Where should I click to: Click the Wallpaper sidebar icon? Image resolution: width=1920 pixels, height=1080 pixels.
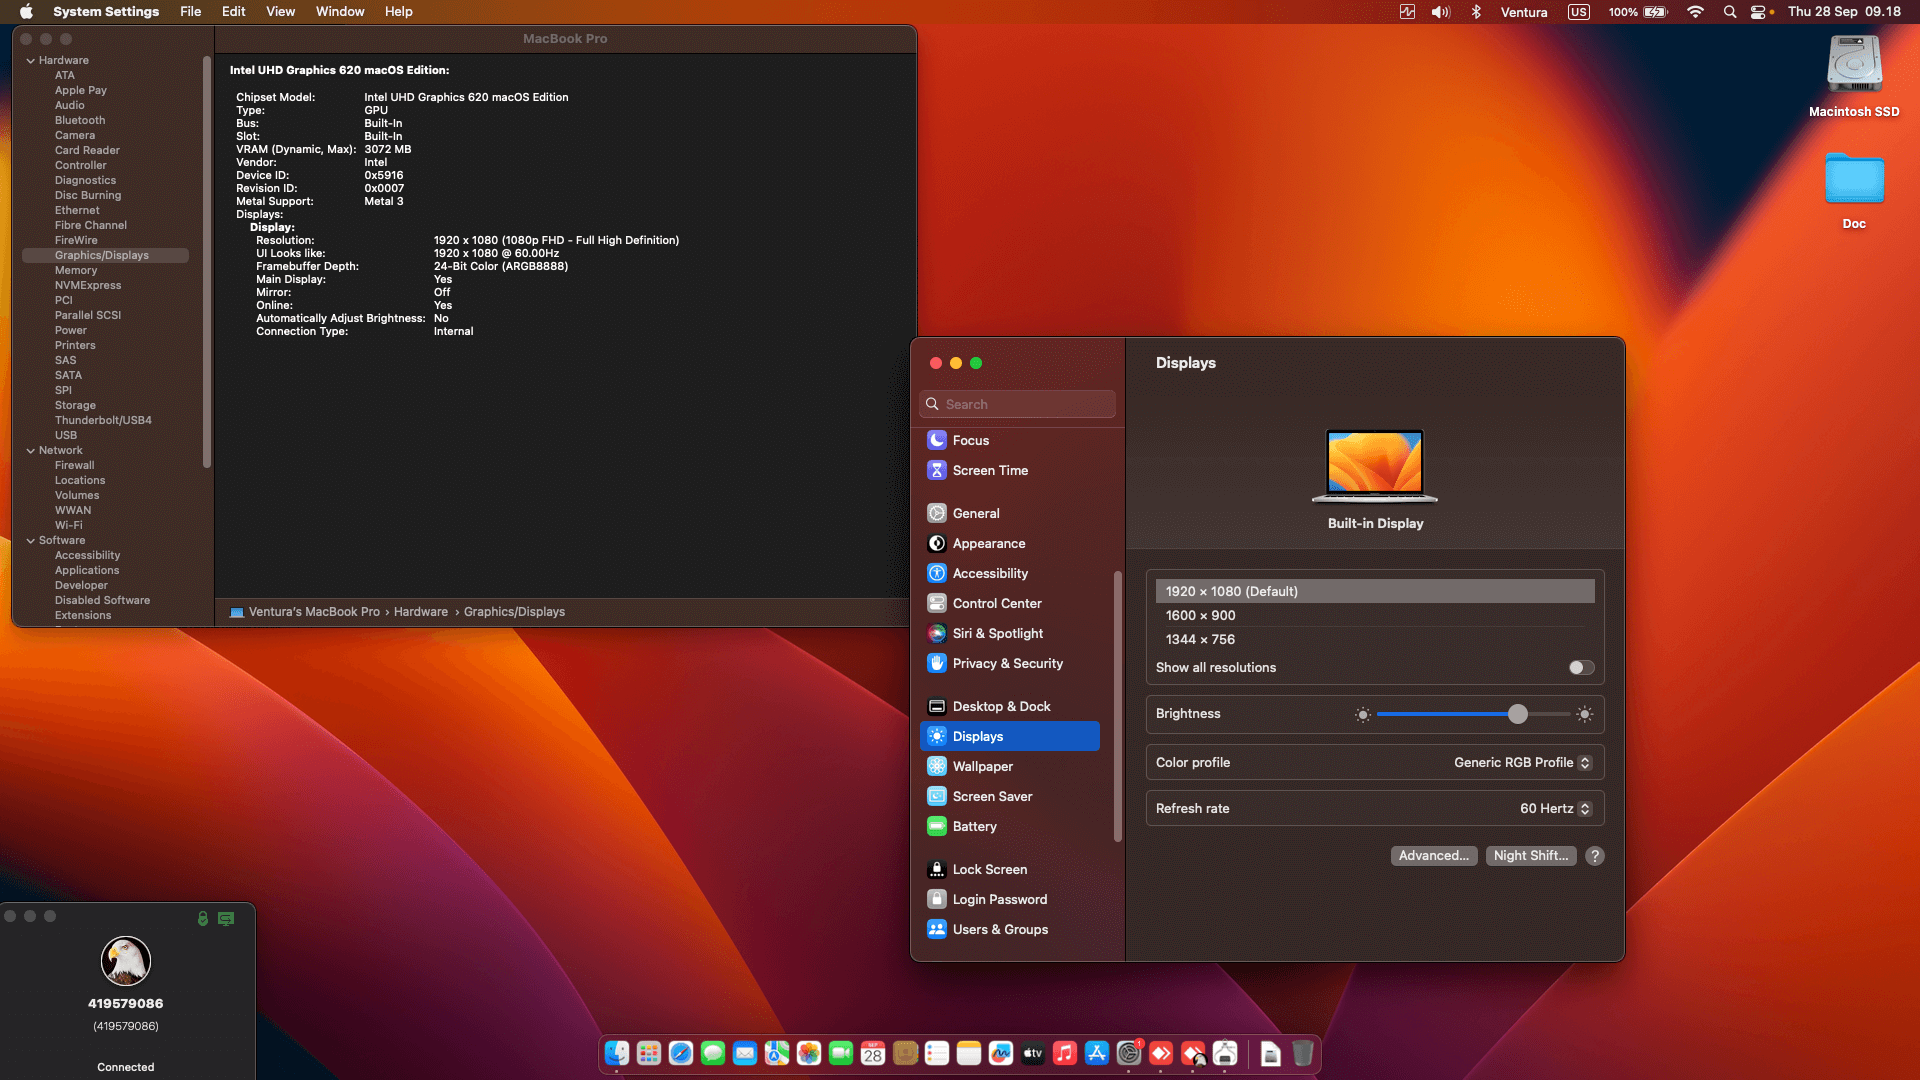click(x=936, y=766)
